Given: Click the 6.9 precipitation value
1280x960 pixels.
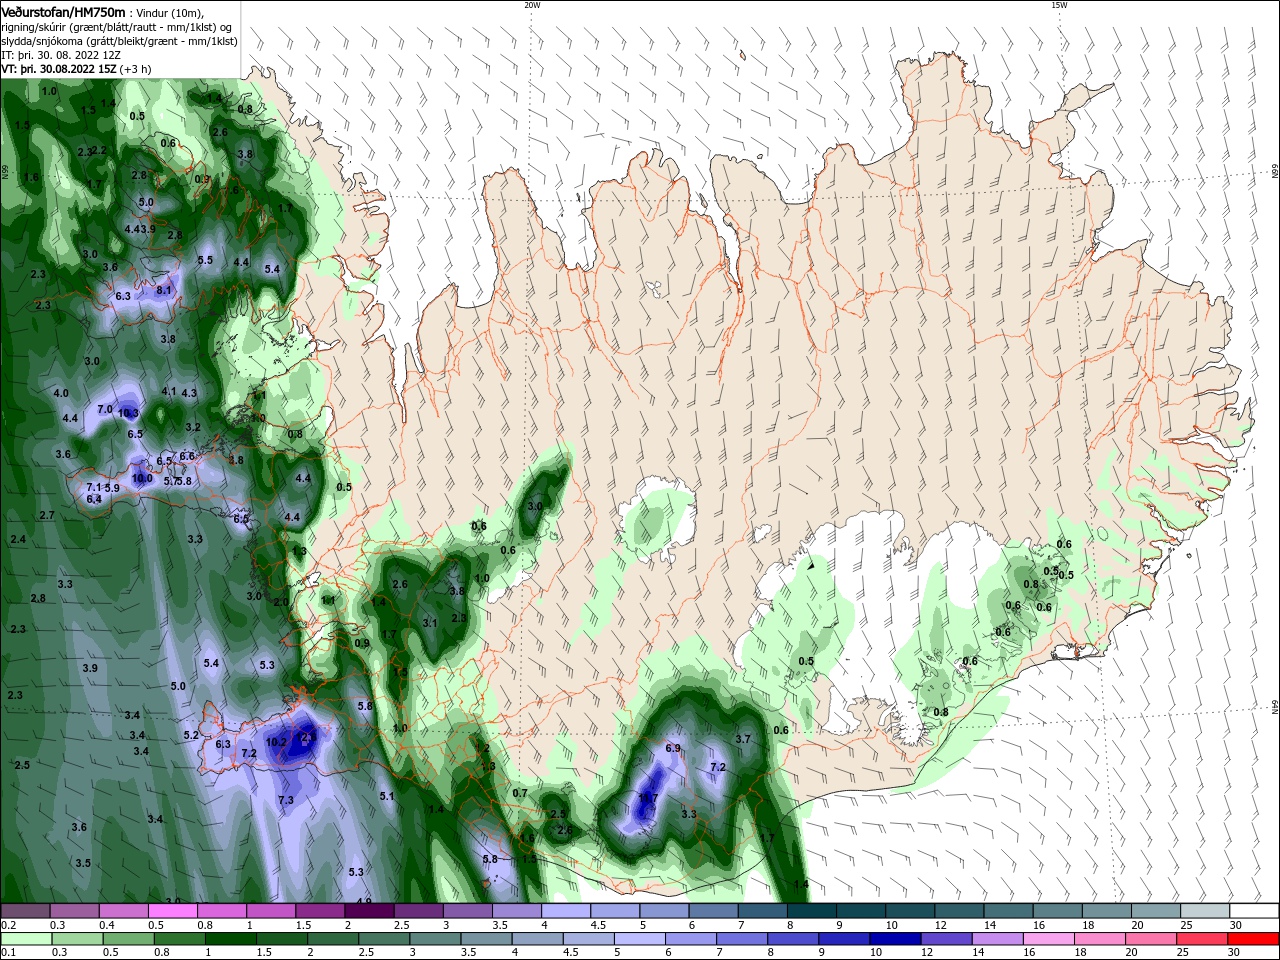Looking at the screenshot, I should [673, 748].
